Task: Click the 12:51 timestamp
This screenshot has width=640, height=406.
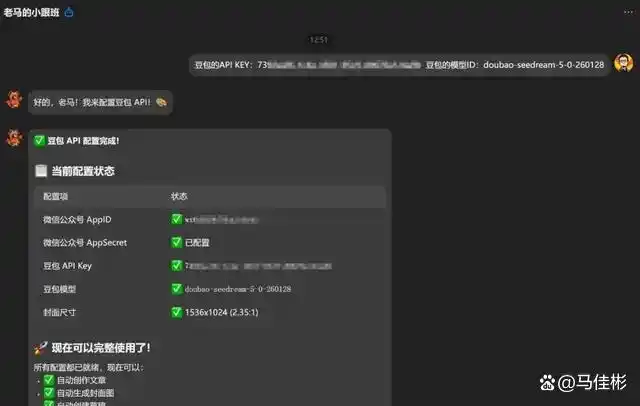Action: coord(319,40)
